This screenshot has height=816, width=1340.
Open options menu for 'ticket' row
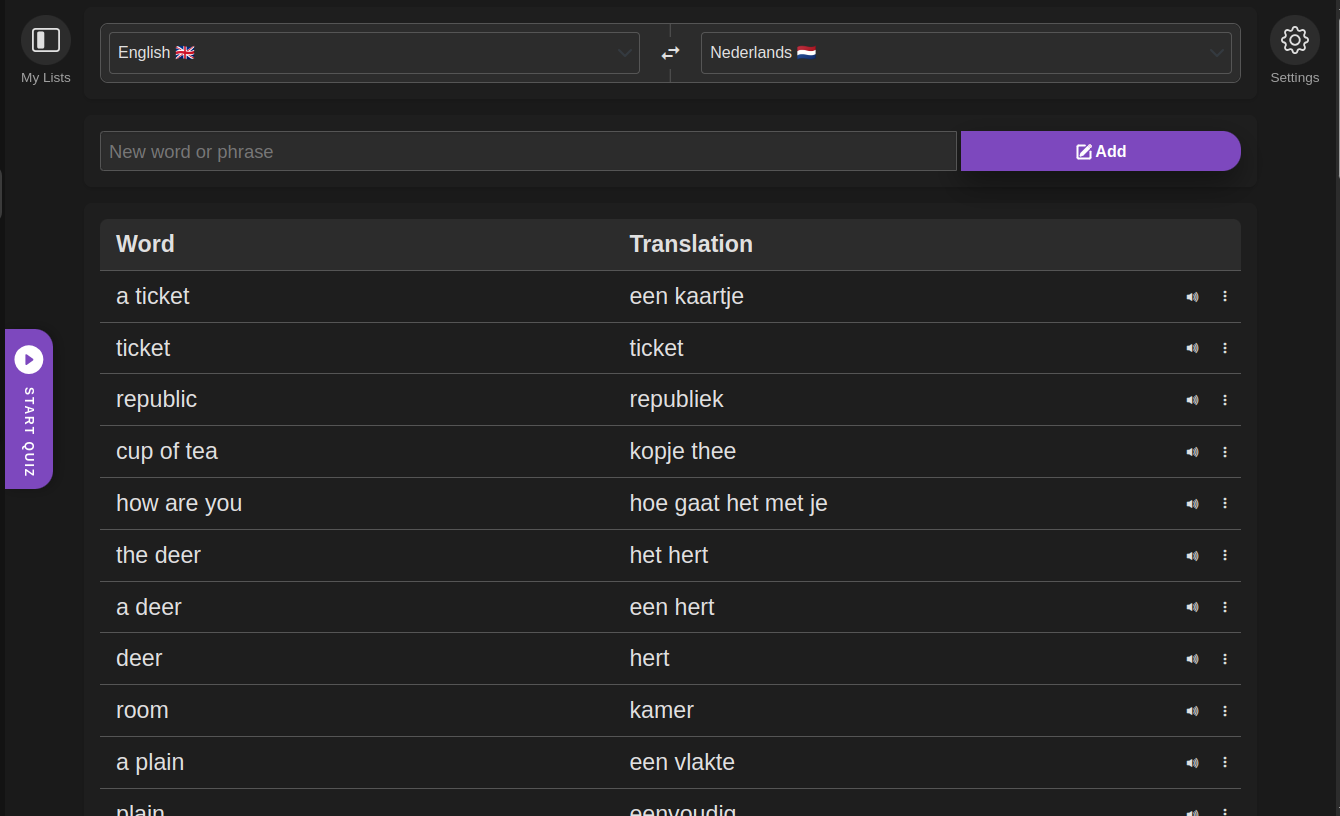tap(1225, 348)
